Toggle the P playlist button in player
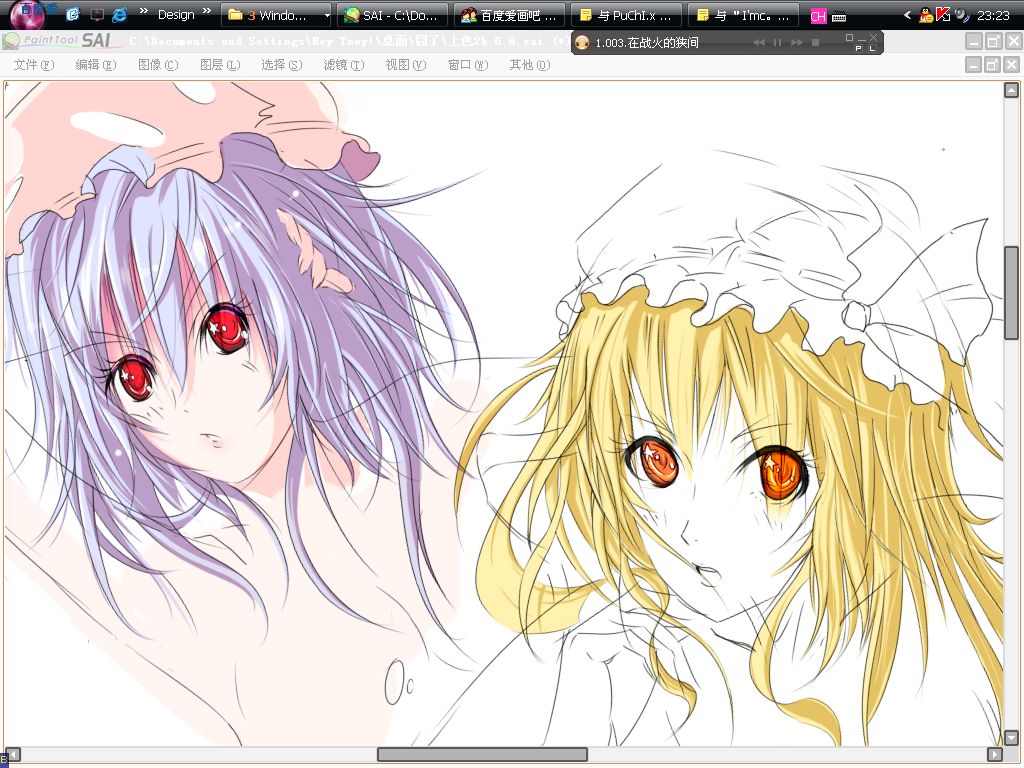The height and width of the screenshot is (768, 1024). [x=858, y=48]
